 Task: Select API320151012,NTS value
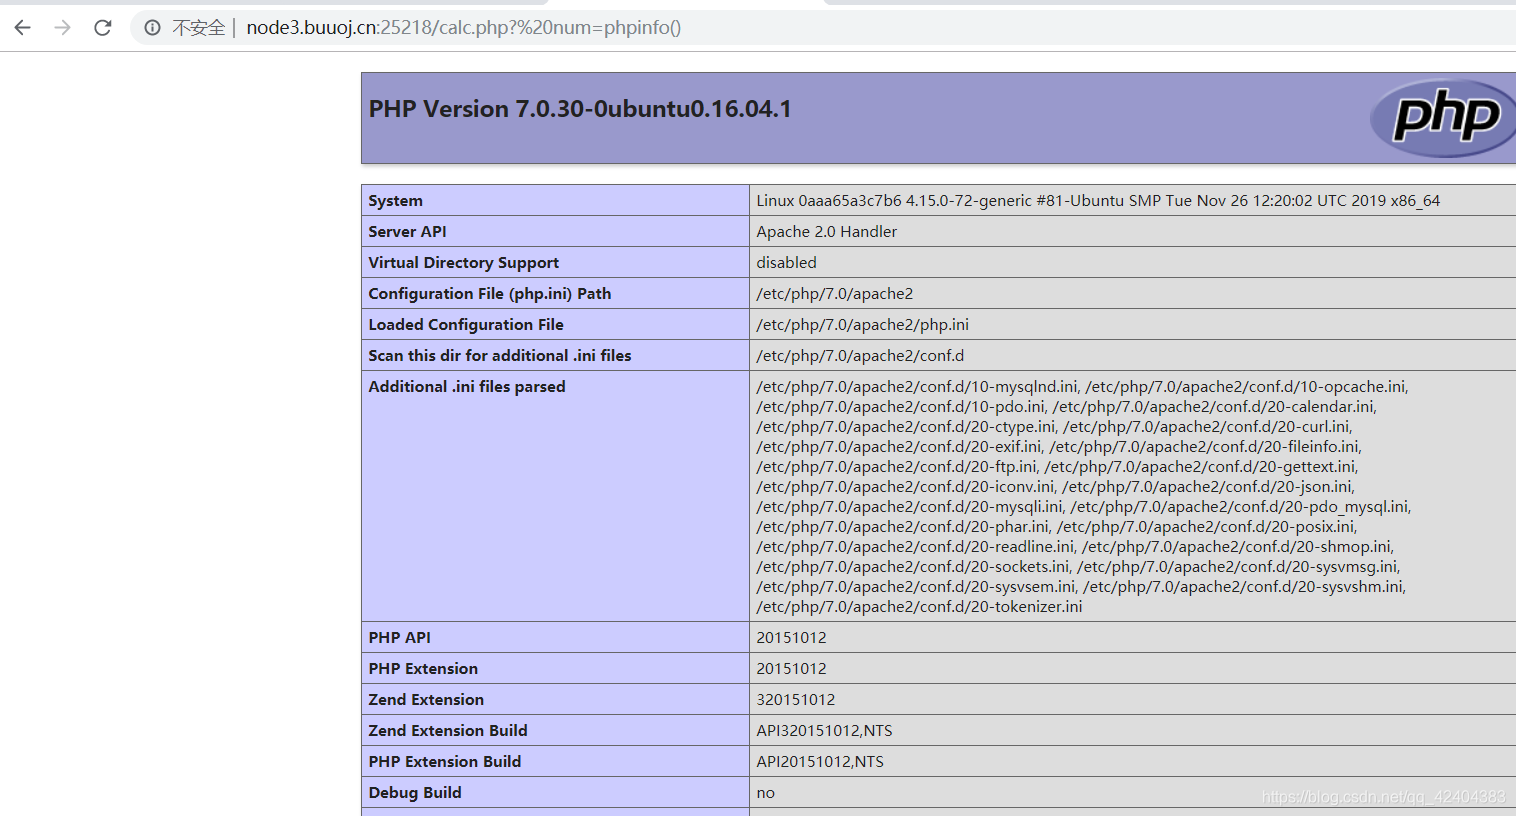point(824,731)
